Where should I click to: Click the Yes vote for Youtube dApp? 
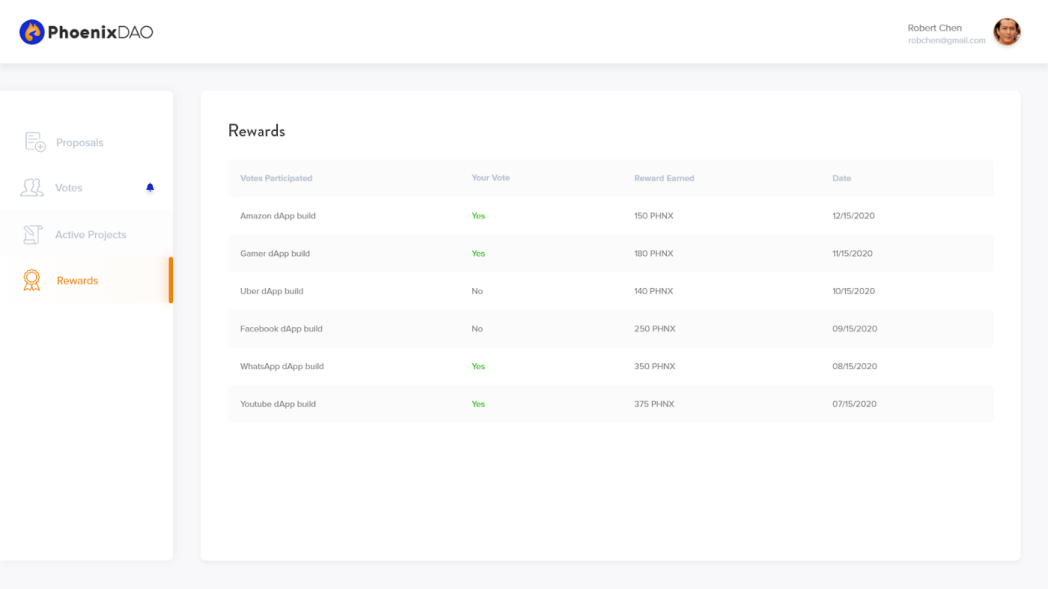478,404
